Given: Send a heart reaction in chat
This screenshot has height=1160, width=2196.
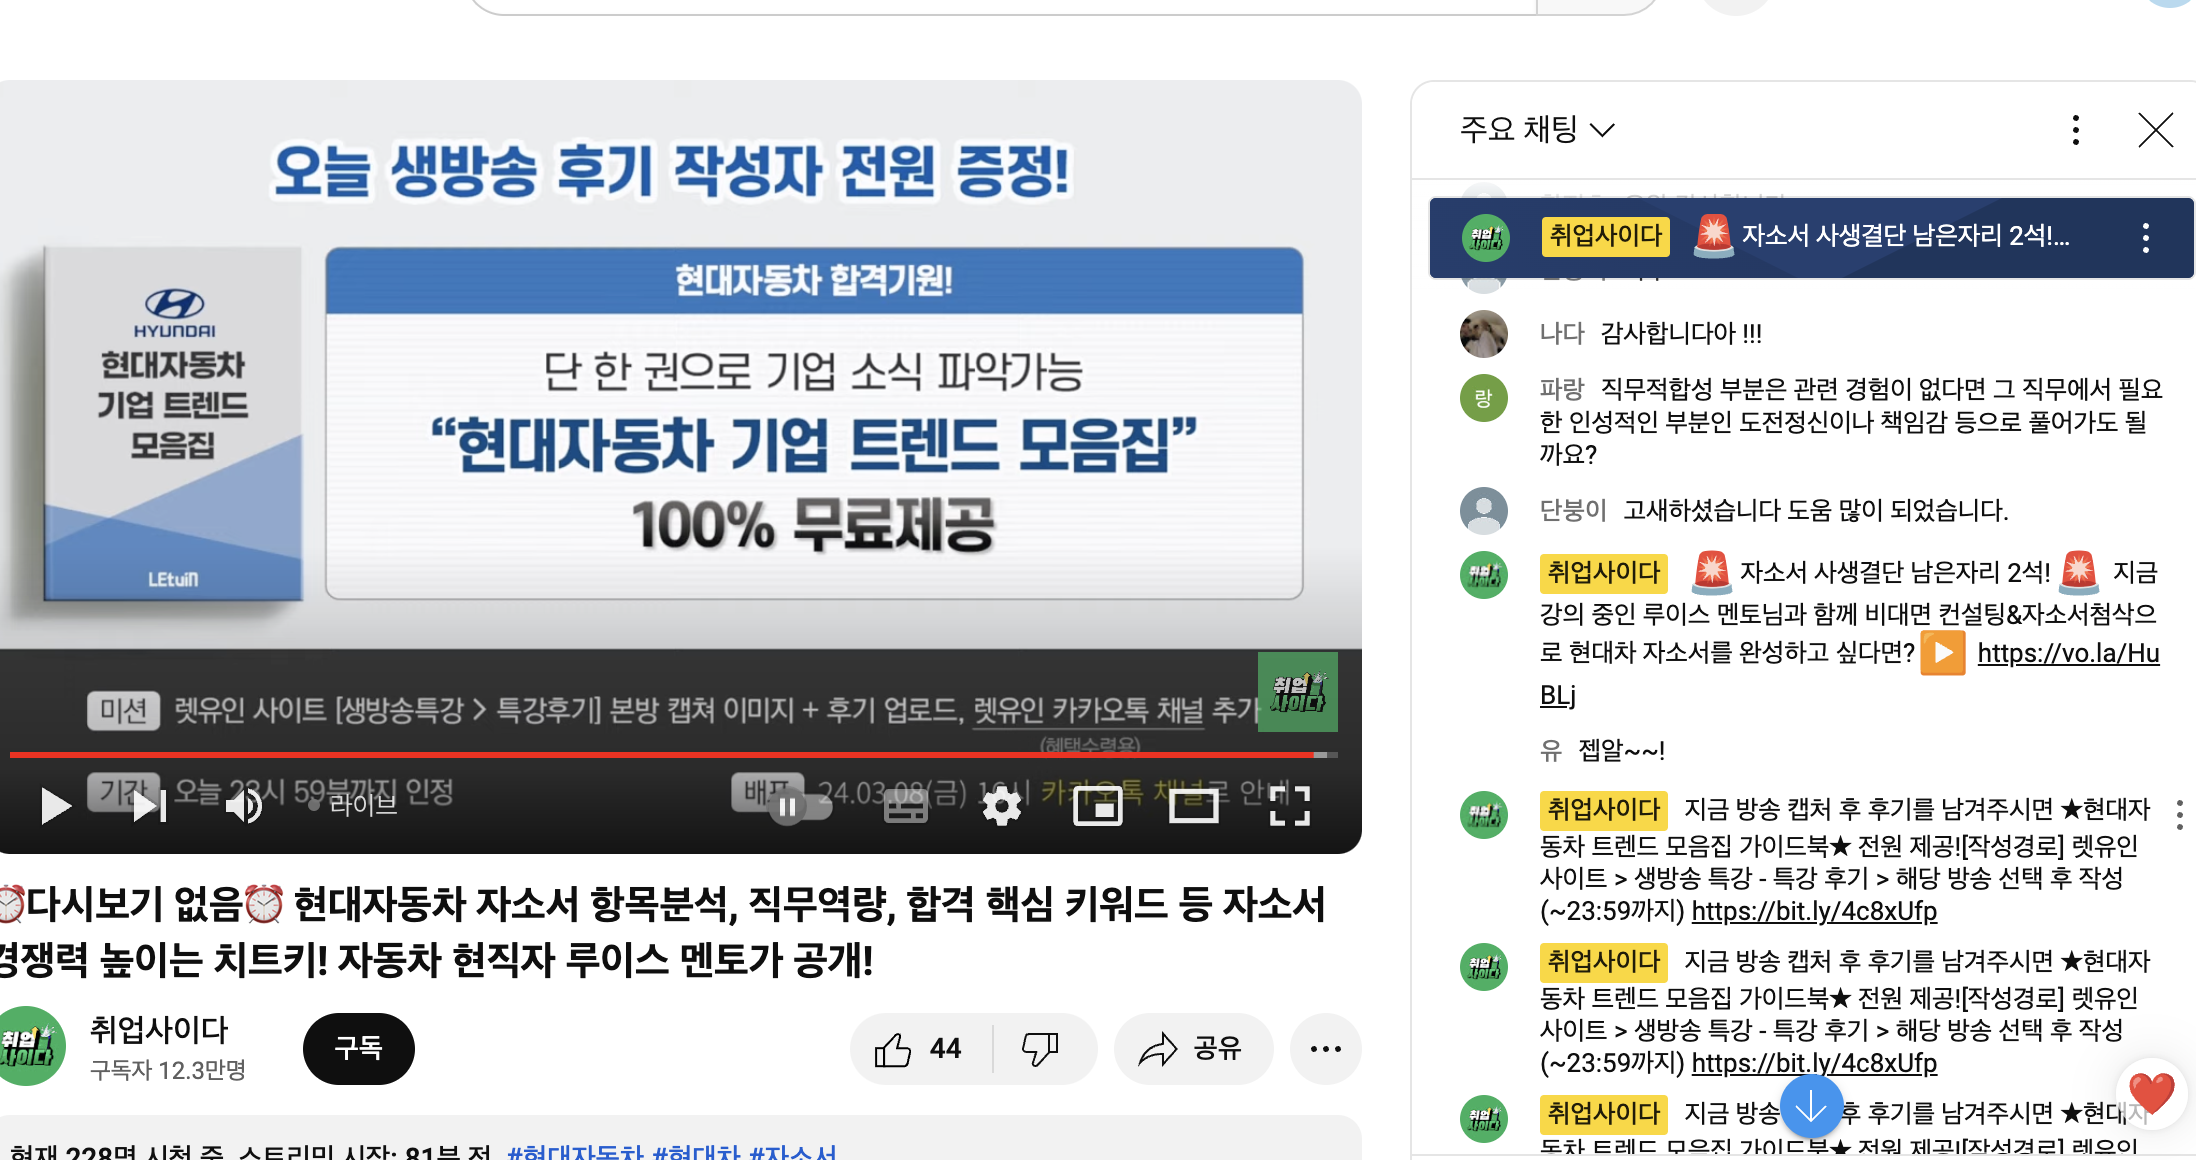Looking at the screenshot, I should coord(2151,1093).
